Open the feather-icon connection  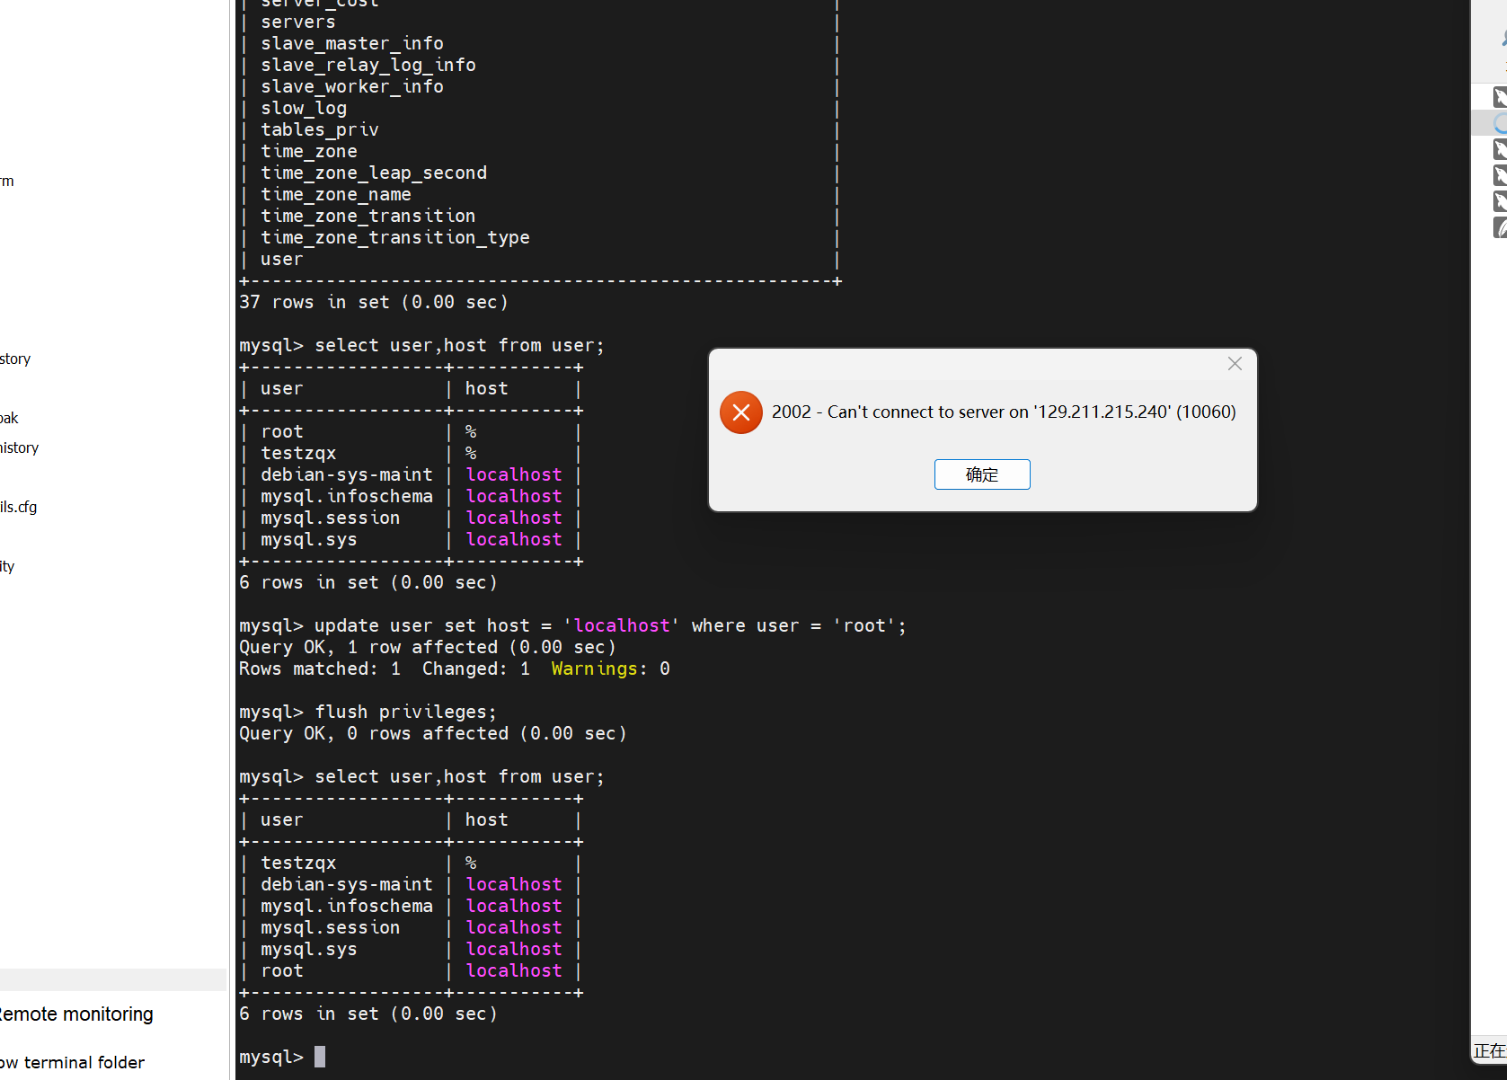point(1499,227)
